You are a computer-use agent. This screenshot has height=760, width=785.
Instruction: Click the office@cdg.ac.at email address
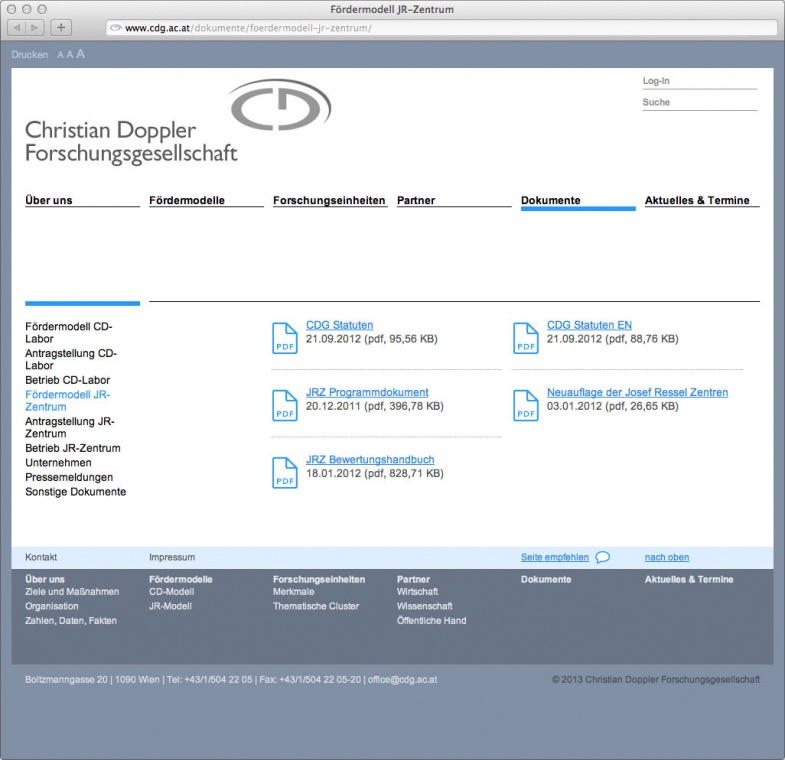click(x=403, y=680)
